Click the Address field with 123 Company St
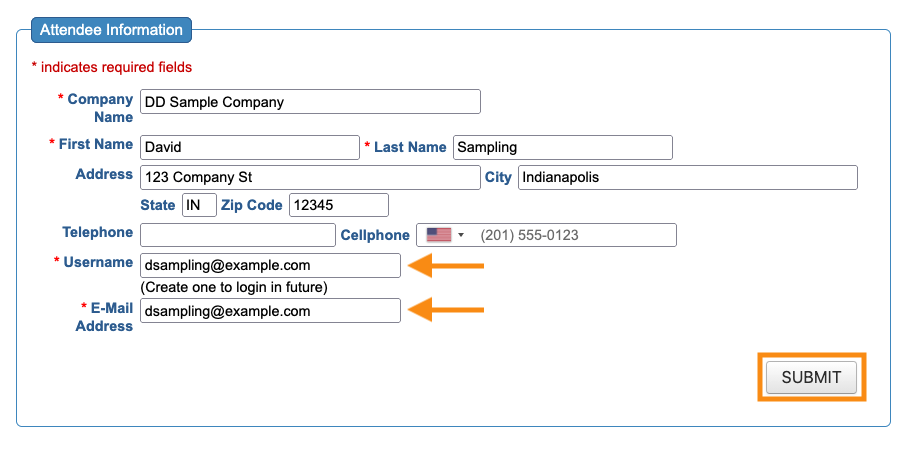The image size is (908, 449). (x=310, y=177)
